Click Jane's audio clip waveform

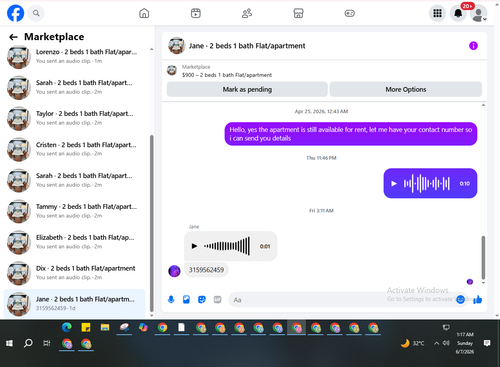(227, 246)
